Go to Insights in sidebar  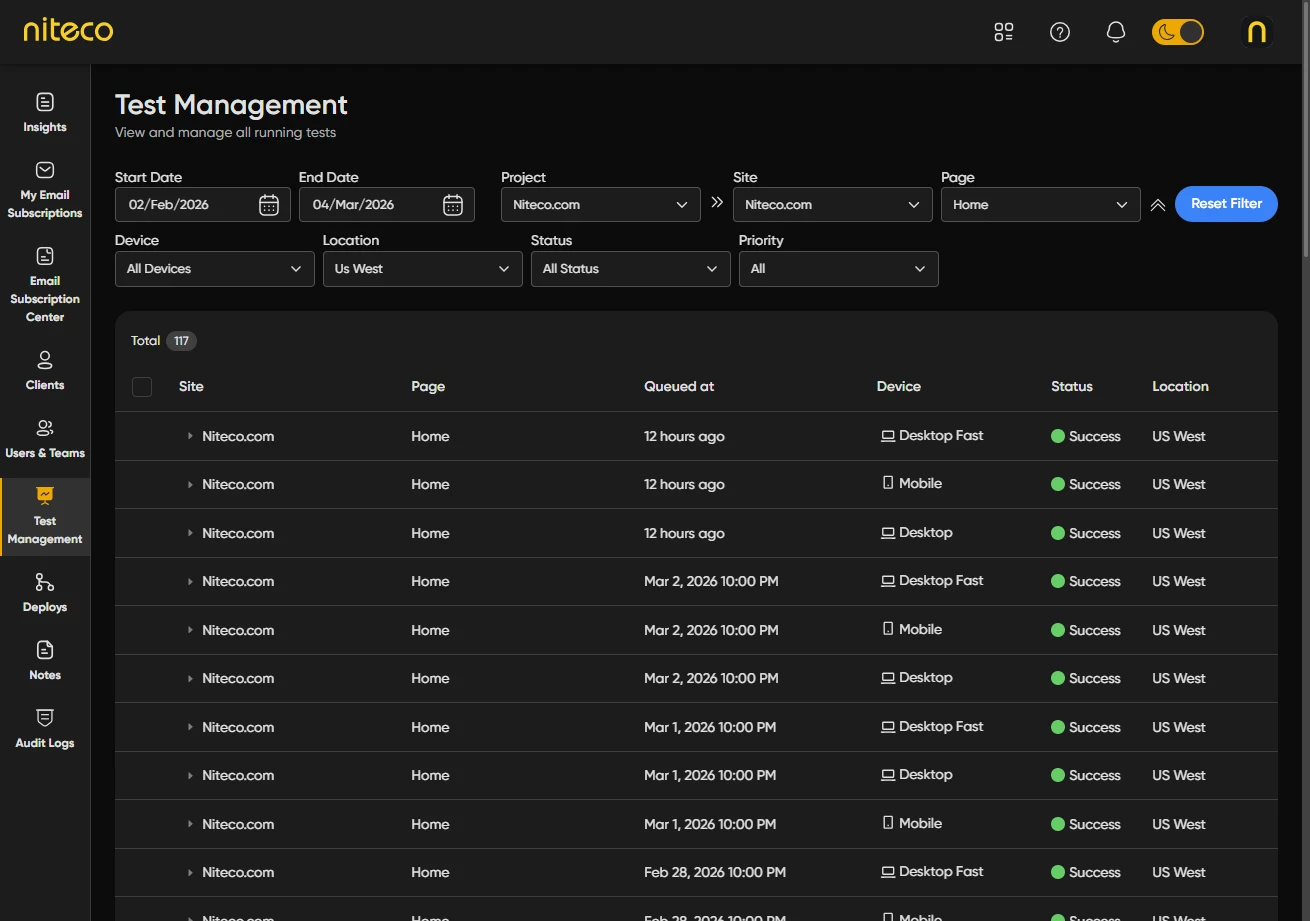(45, 112)
